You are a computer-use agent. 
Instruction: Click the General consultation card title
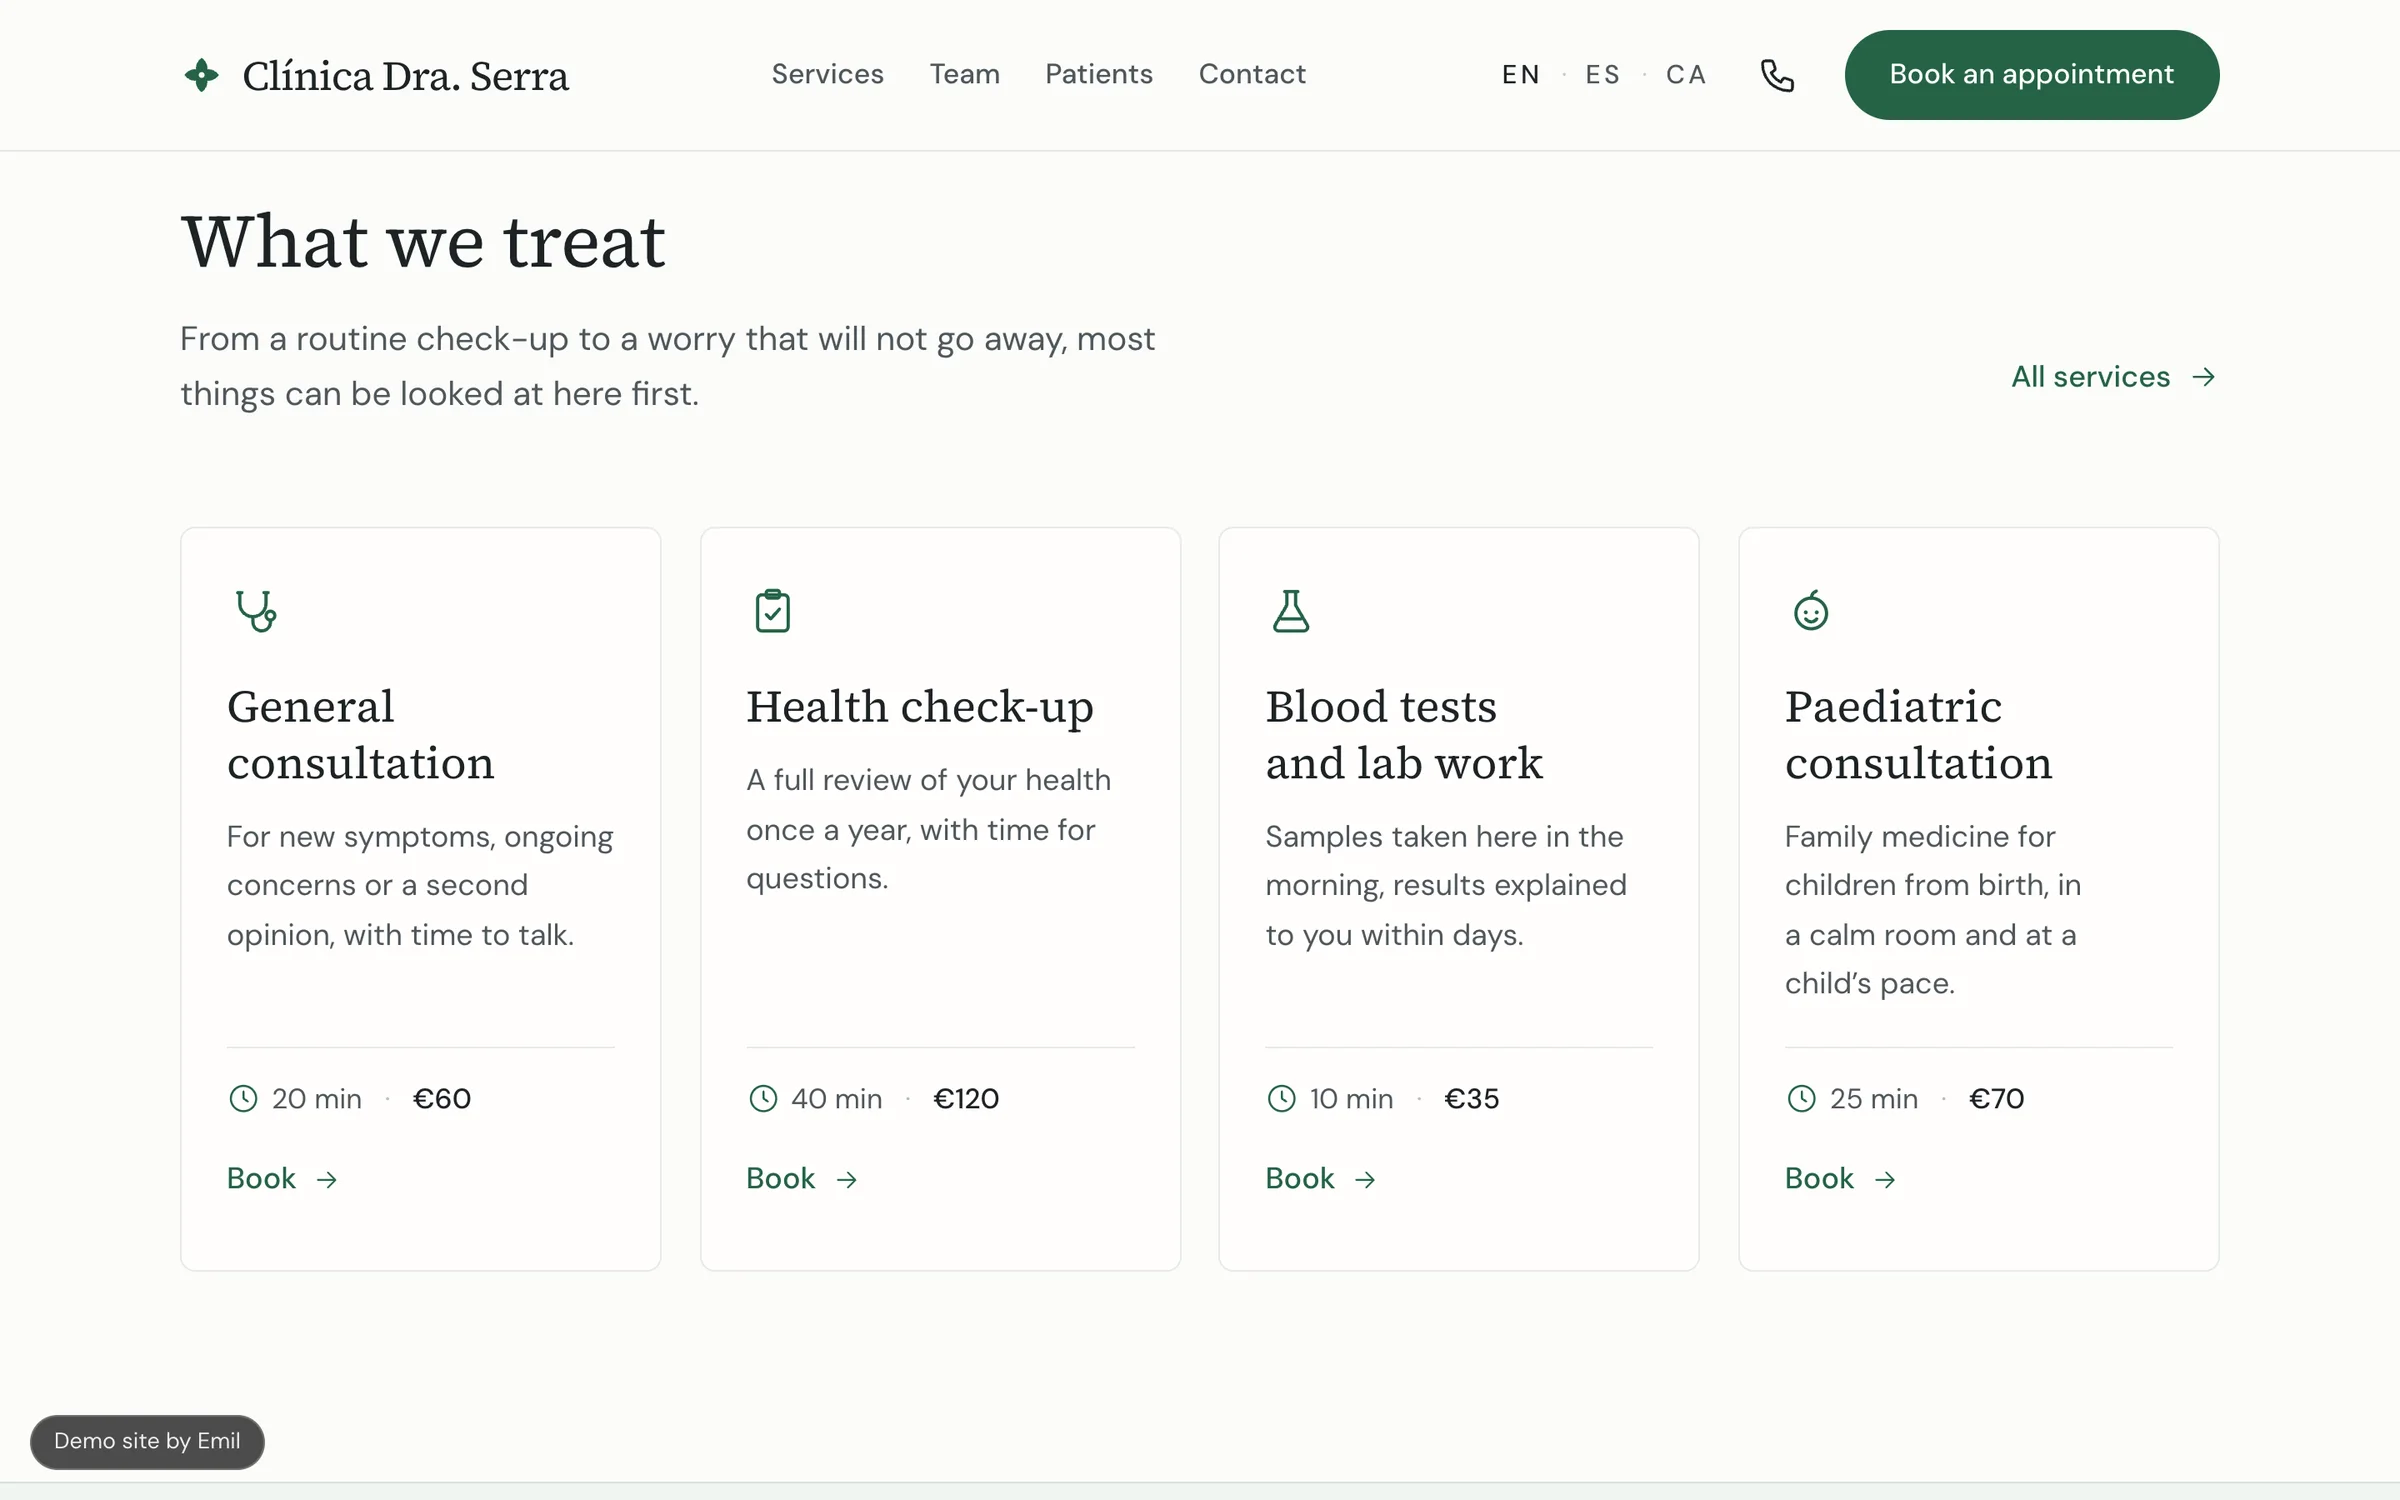tap(360, 735)
